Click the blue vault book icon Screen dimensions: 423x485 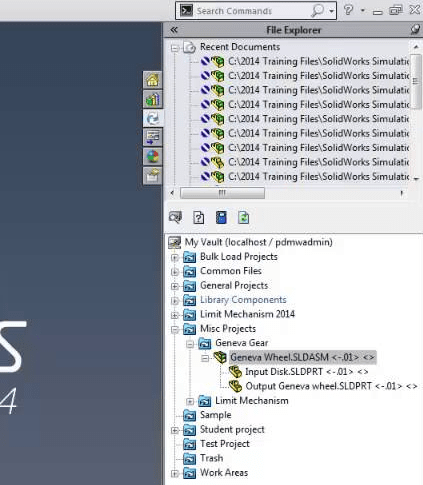click(221, 218)
